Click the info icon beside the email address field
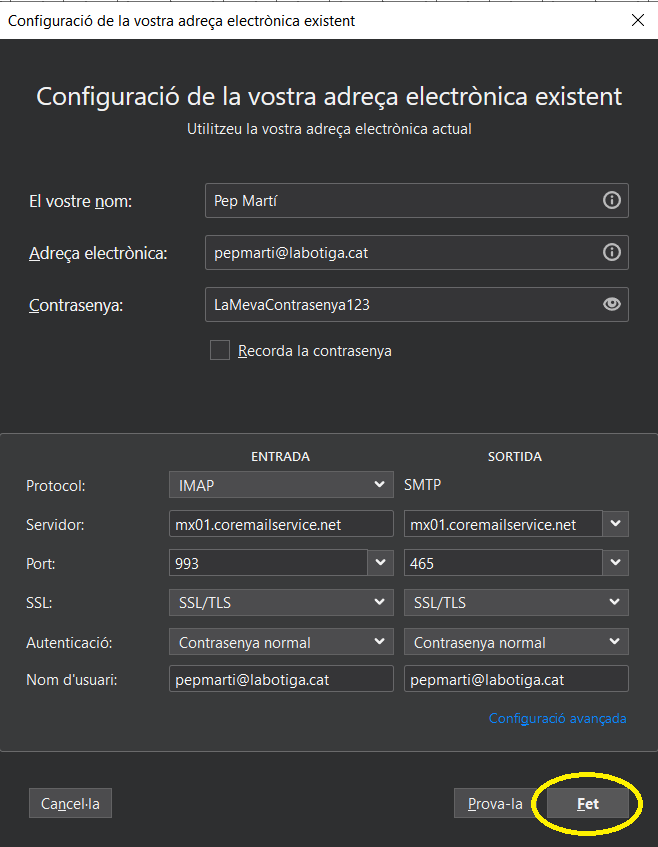The image size is (658, 847). tap(612, 252)
